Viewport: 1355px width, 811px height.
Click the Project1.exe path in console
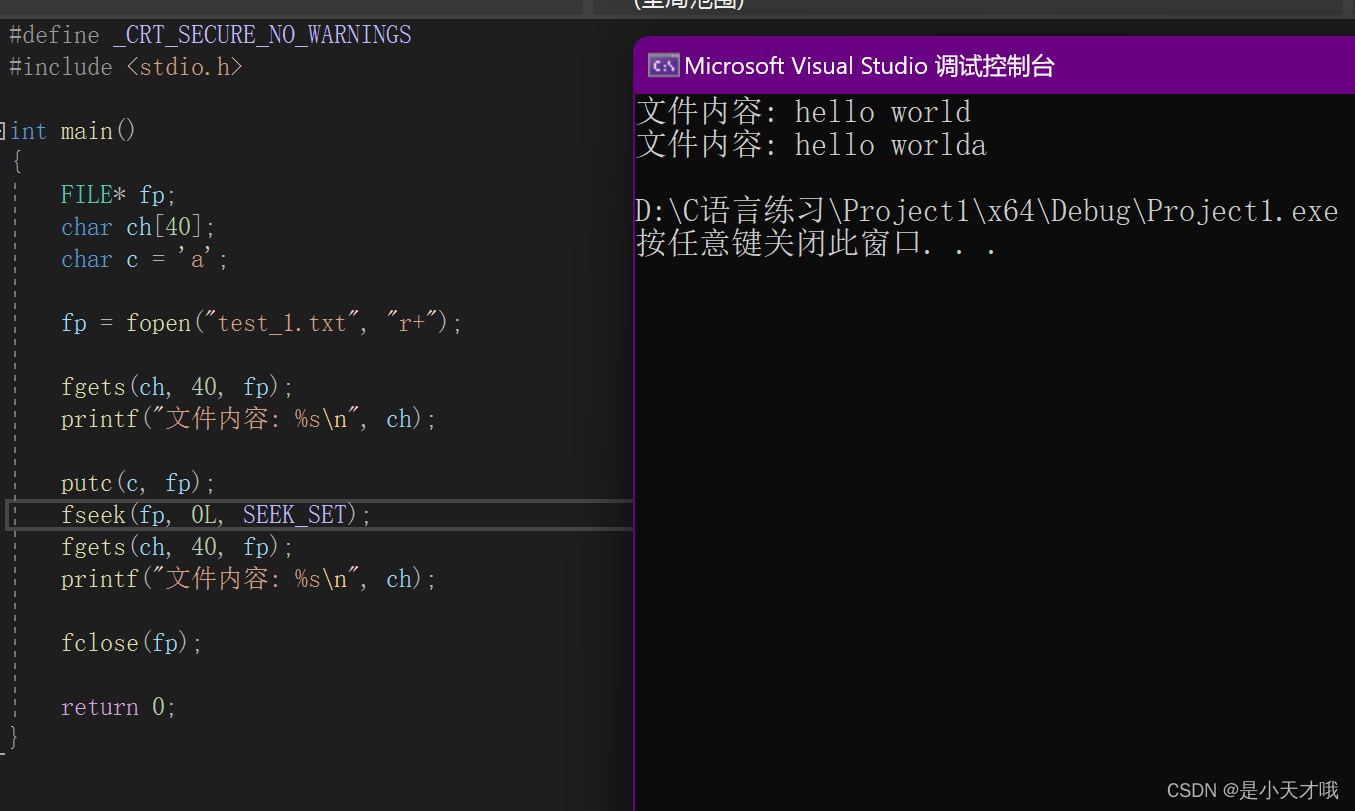tap(986, 211)
